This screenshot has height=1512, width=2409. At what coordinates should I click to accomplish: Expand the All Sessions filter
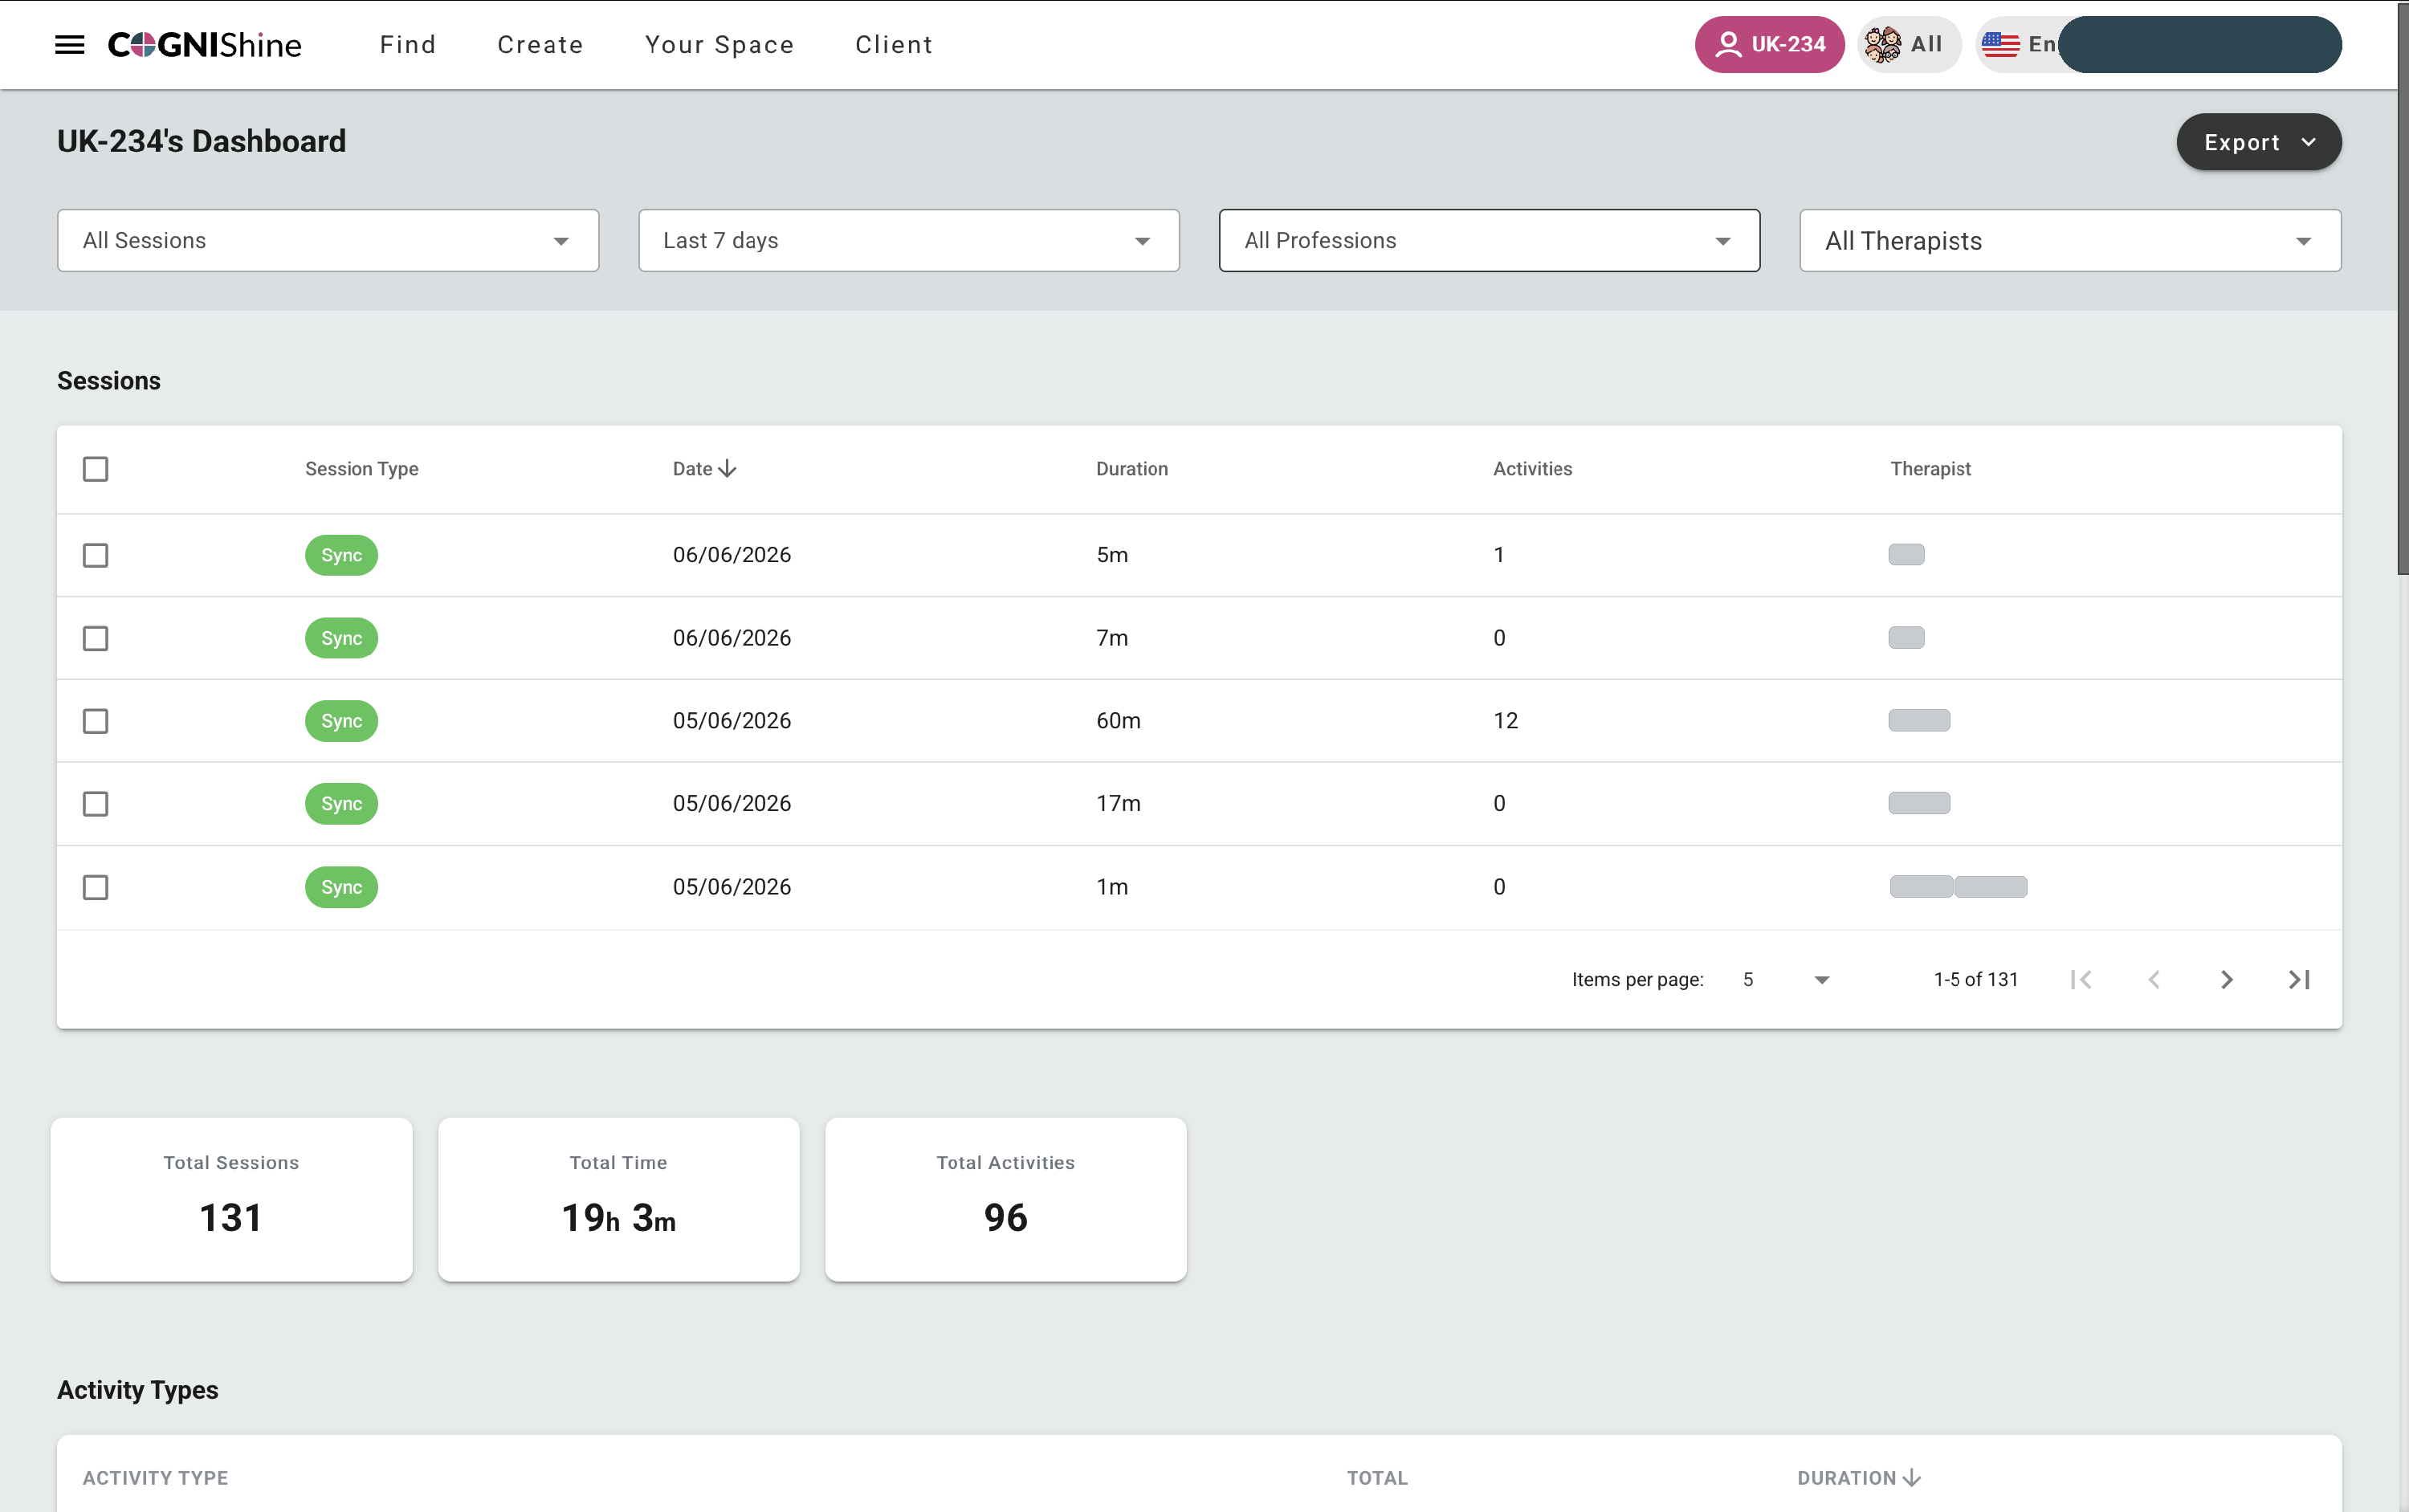click(328, 240)
